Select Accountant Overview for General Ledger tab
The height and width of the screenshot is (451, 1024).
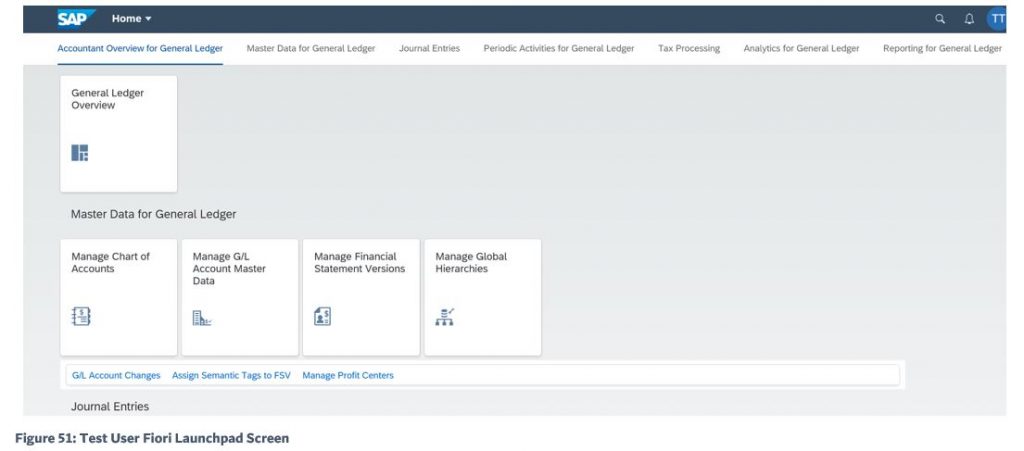[x=140, y=48]
